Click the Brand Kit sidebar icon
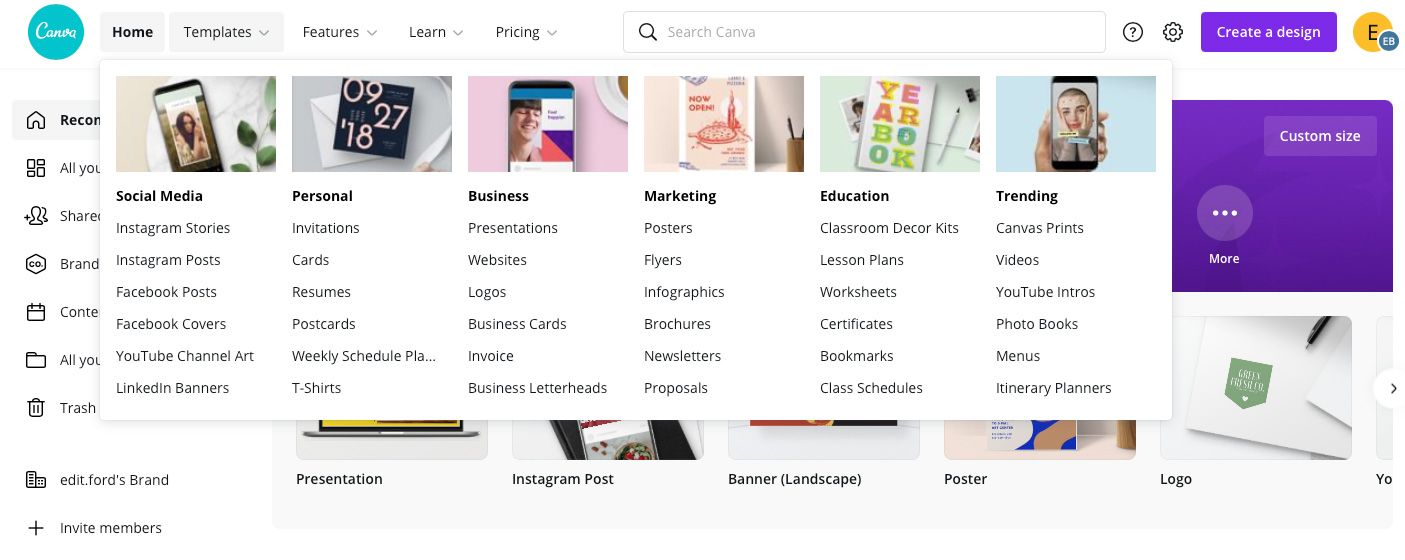 coord(36,264)
